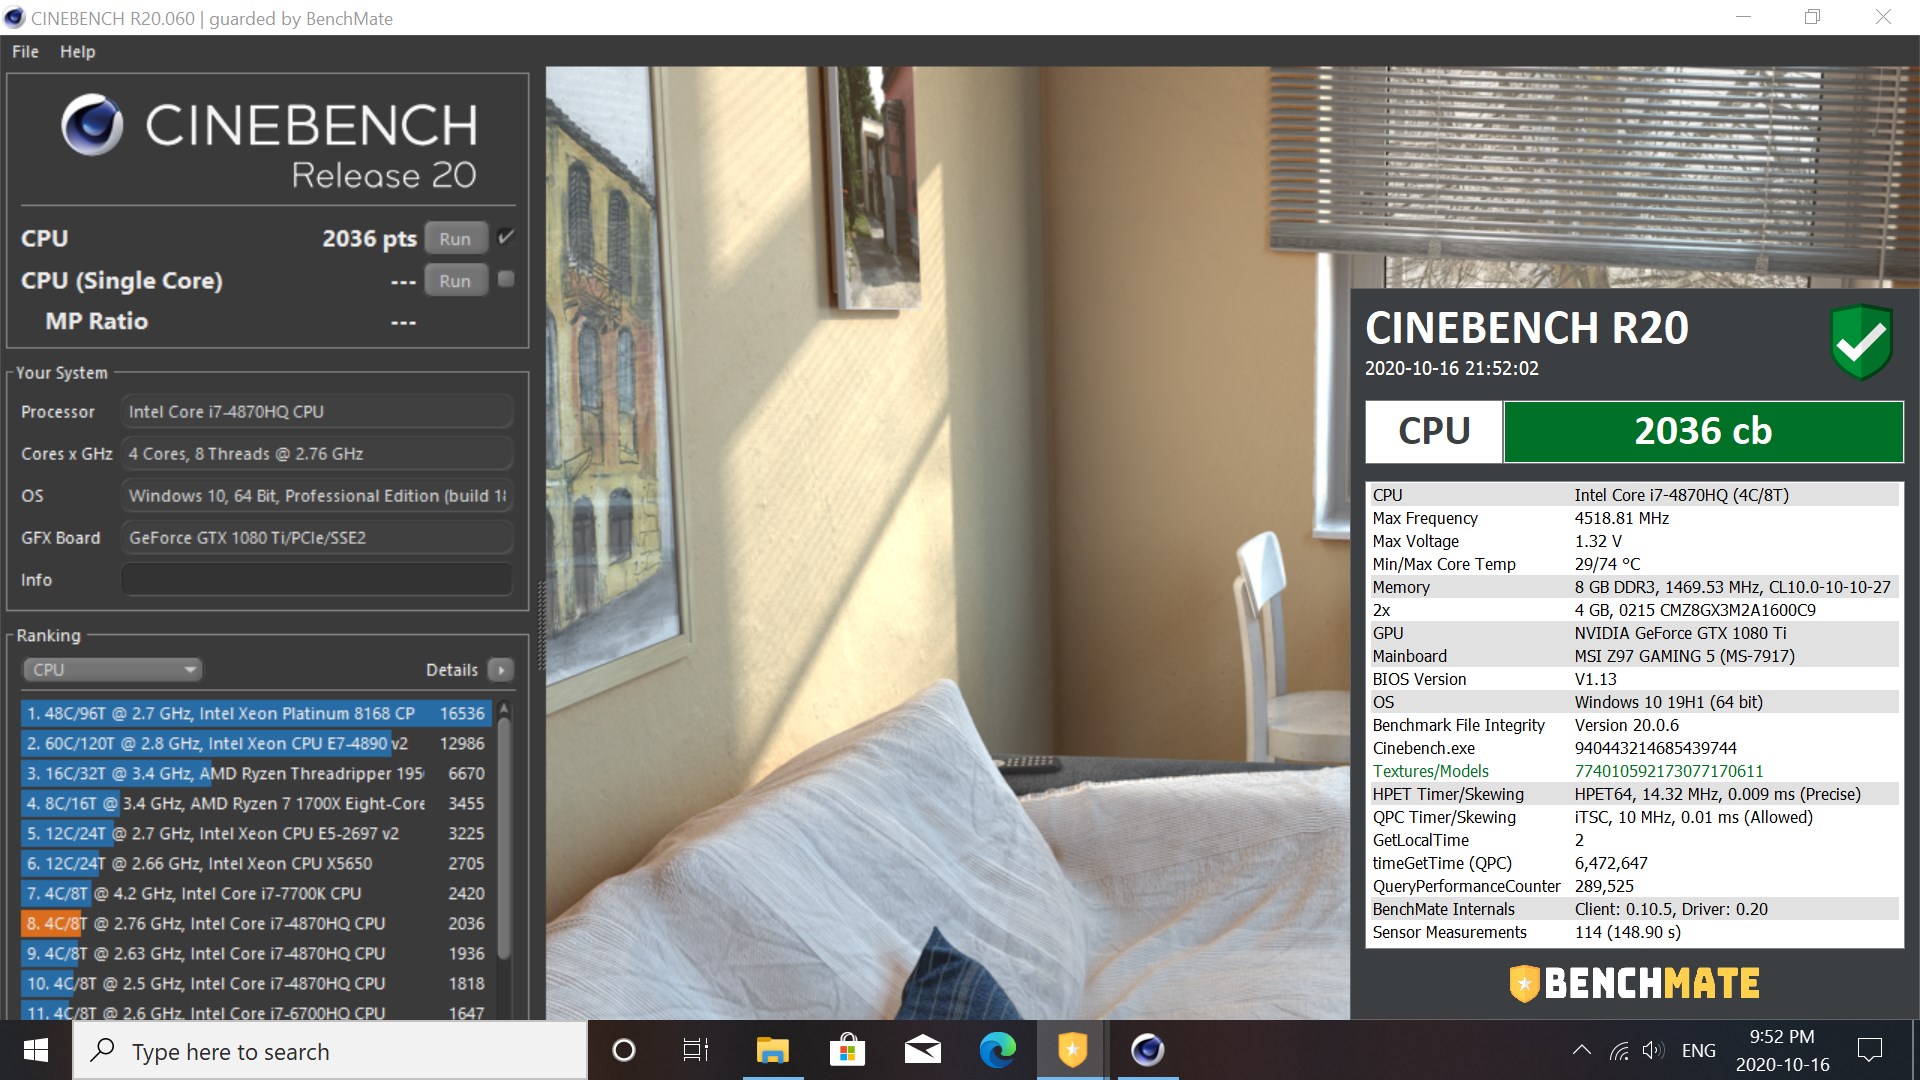This screenshot has width=1920, height=1080.
Task: Click the Processor field Intel Core i7-4870HQ
Action: point(317,412)
